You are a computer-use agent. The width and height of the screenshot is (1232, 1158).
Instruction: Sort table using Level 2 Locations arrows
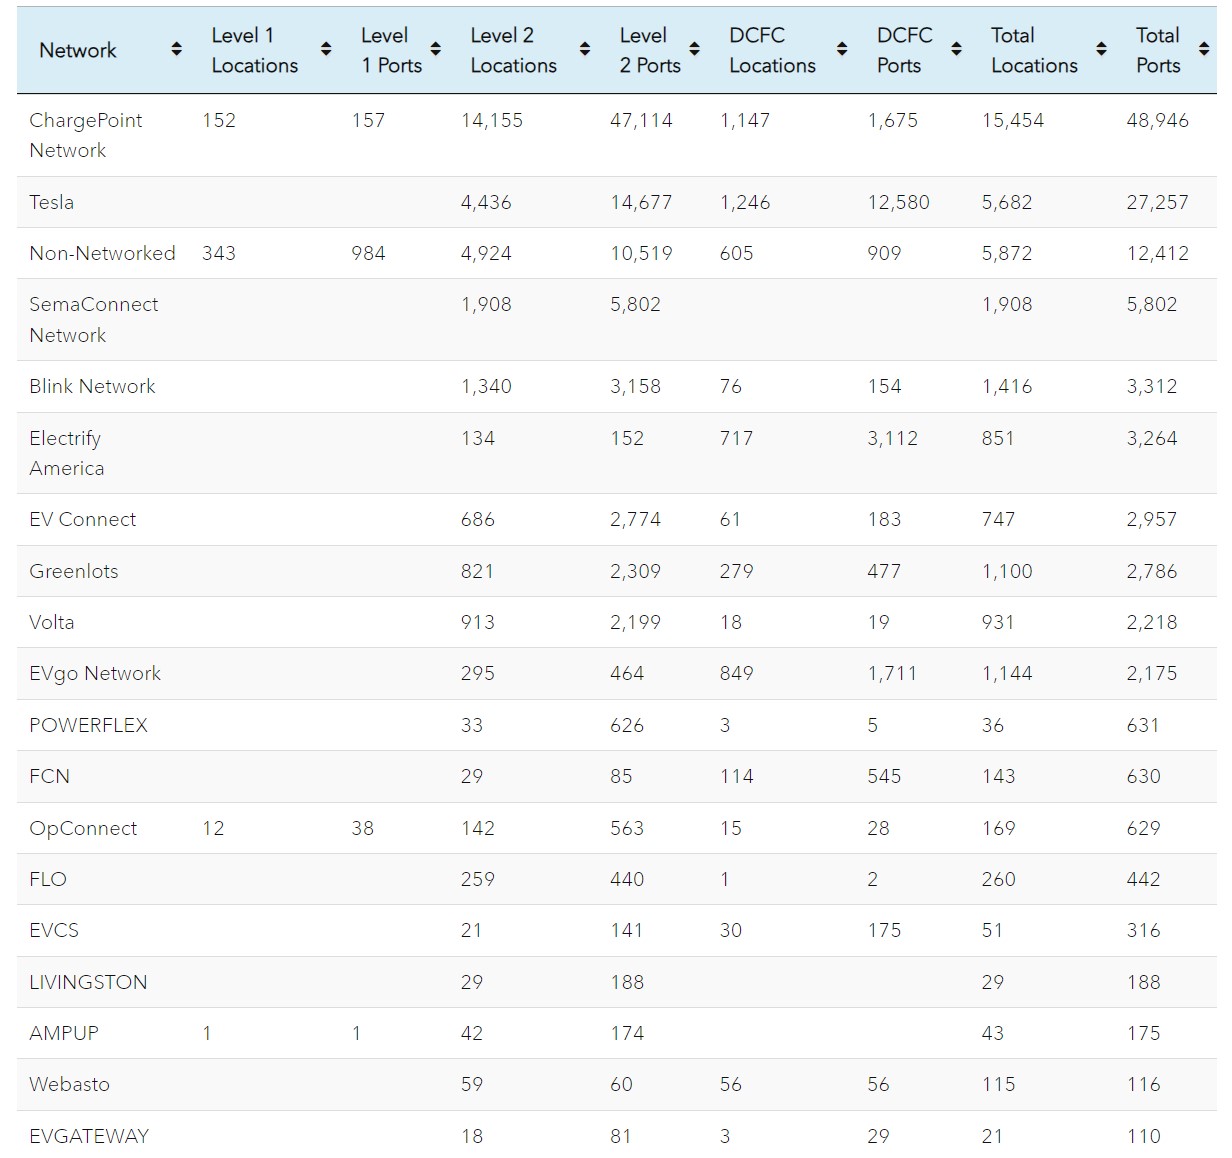pyautogui.click(x=584, y=50)
